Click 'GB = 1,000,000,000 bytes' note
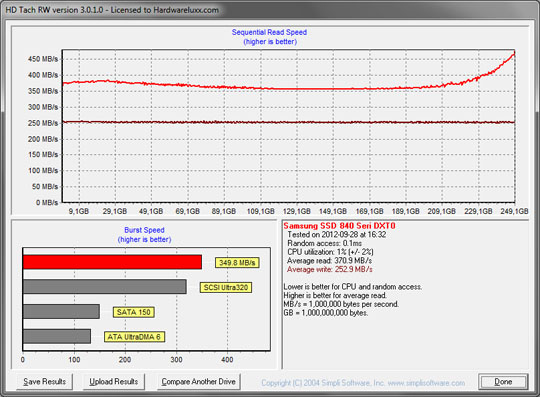540x397 pixels. tap(326, 313)
